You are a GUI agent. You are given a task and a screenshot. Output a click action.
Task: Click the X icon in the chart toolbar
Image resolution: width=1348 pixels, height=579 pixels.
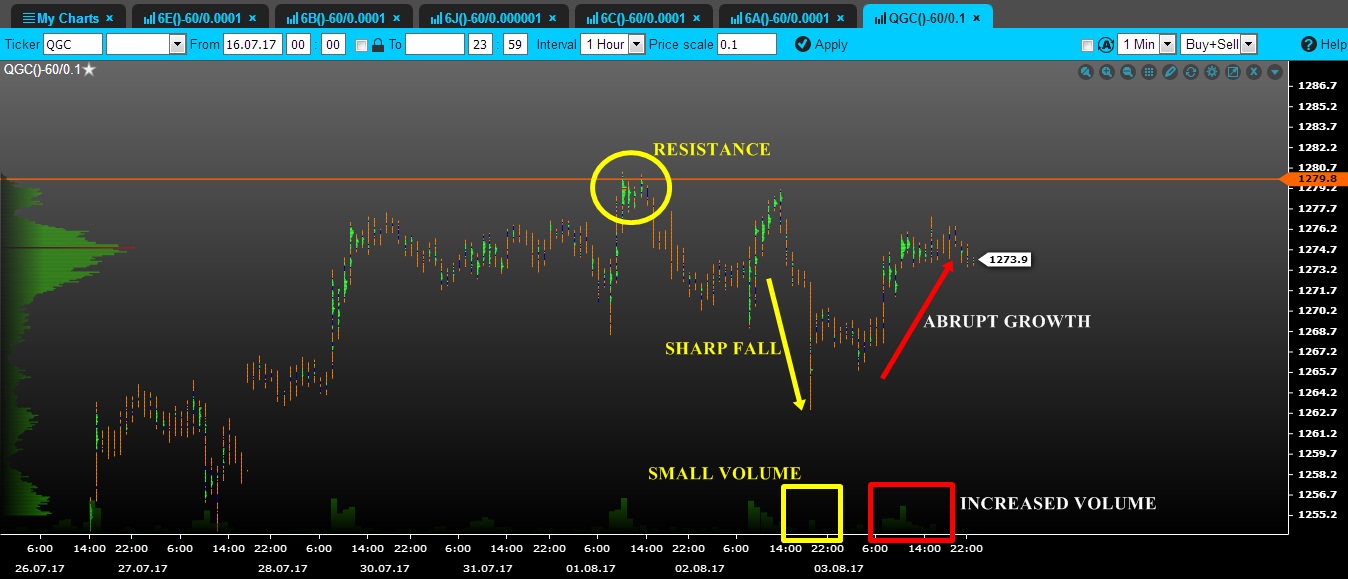coord(1254,72)
